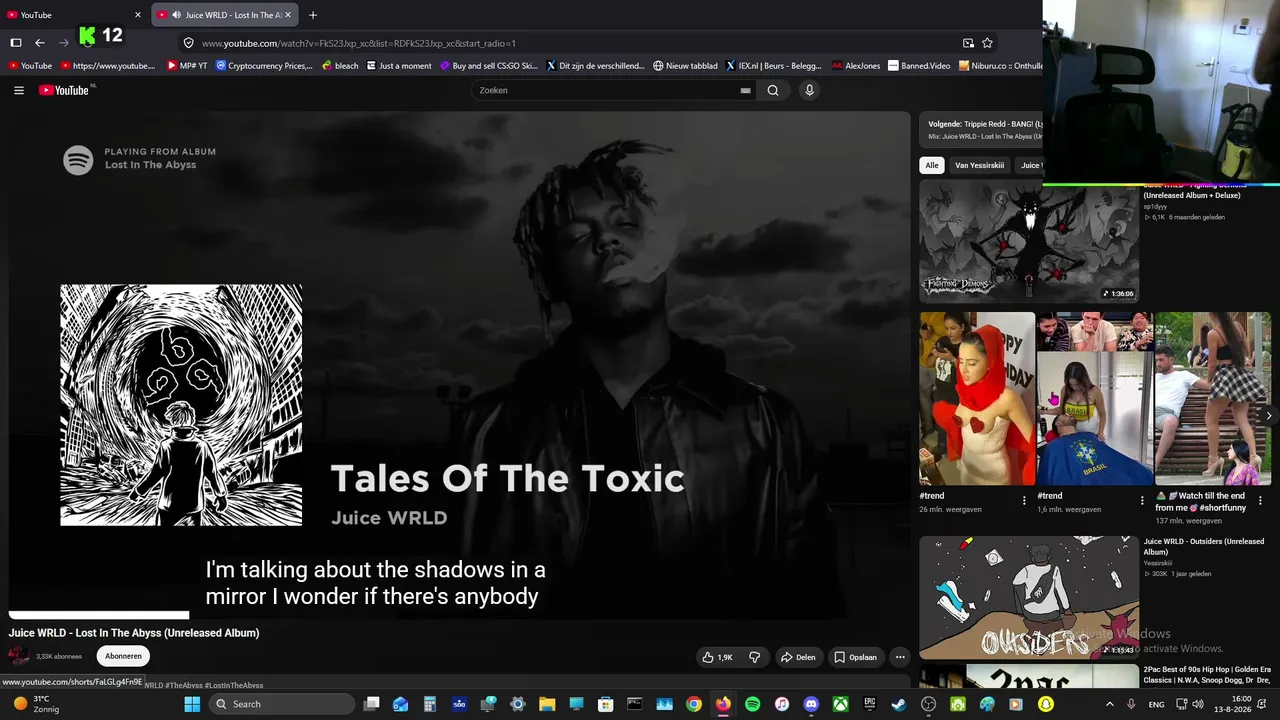
Task: Open Xbox app from the taskbar
Action: [x=841, y=704]
